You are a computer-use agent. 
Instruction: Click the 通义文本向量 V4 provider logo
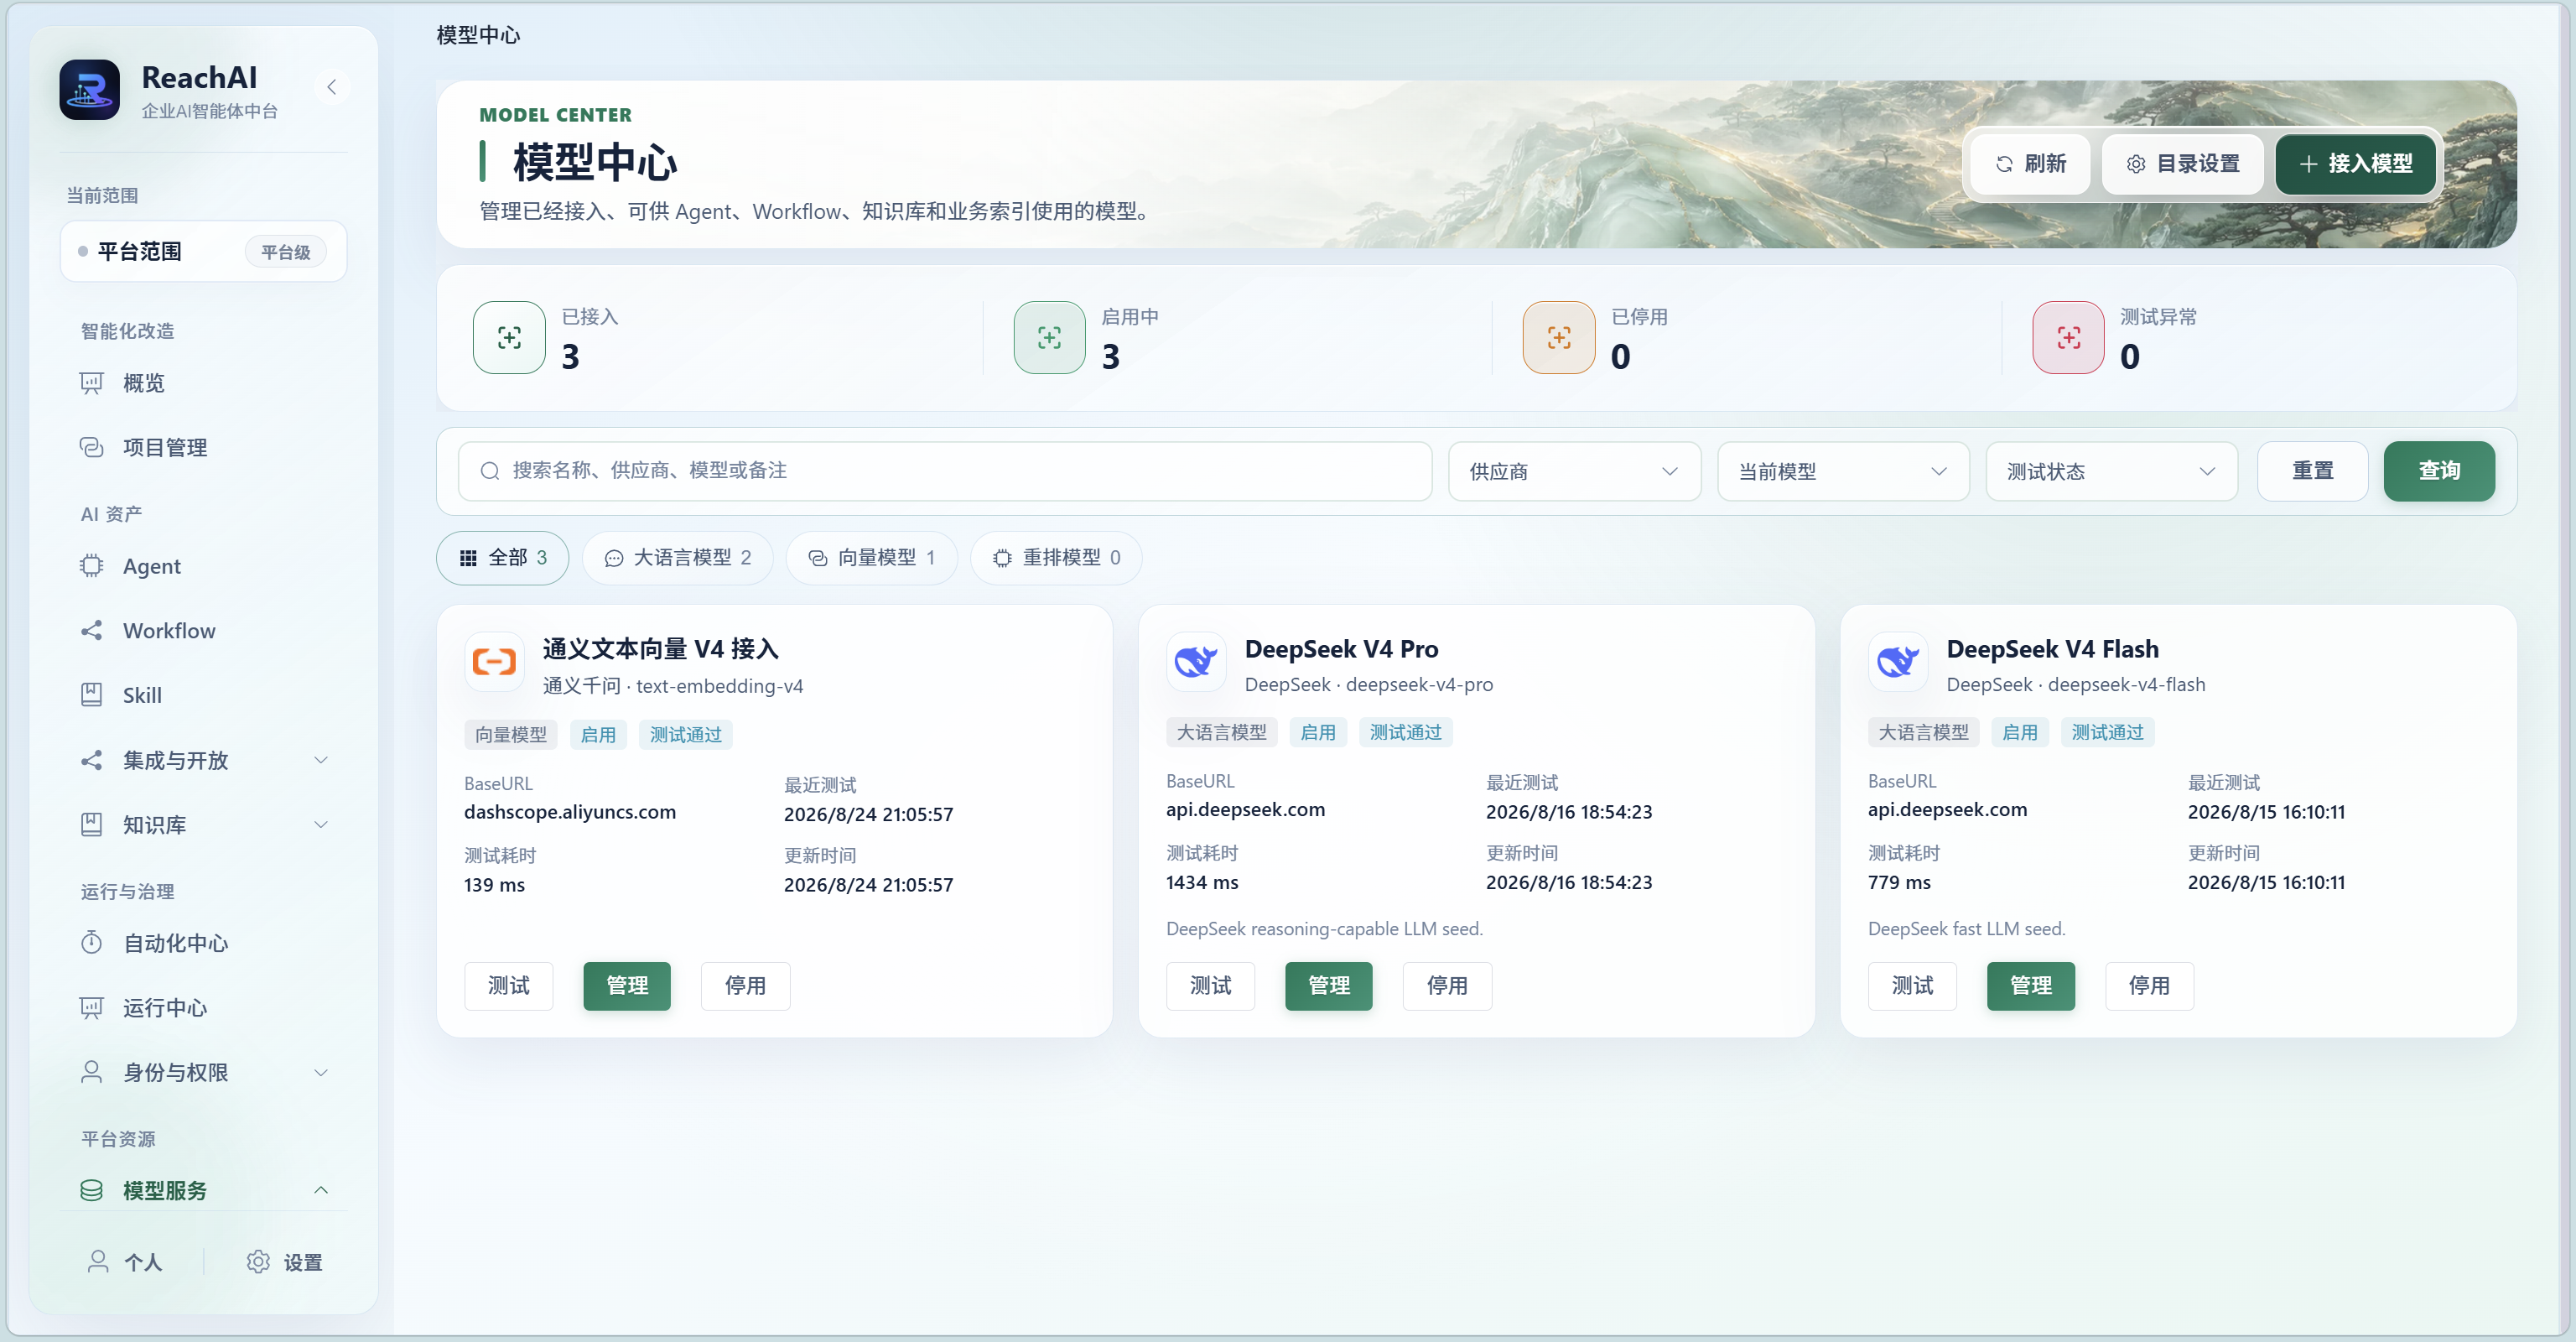click(494, 662)
